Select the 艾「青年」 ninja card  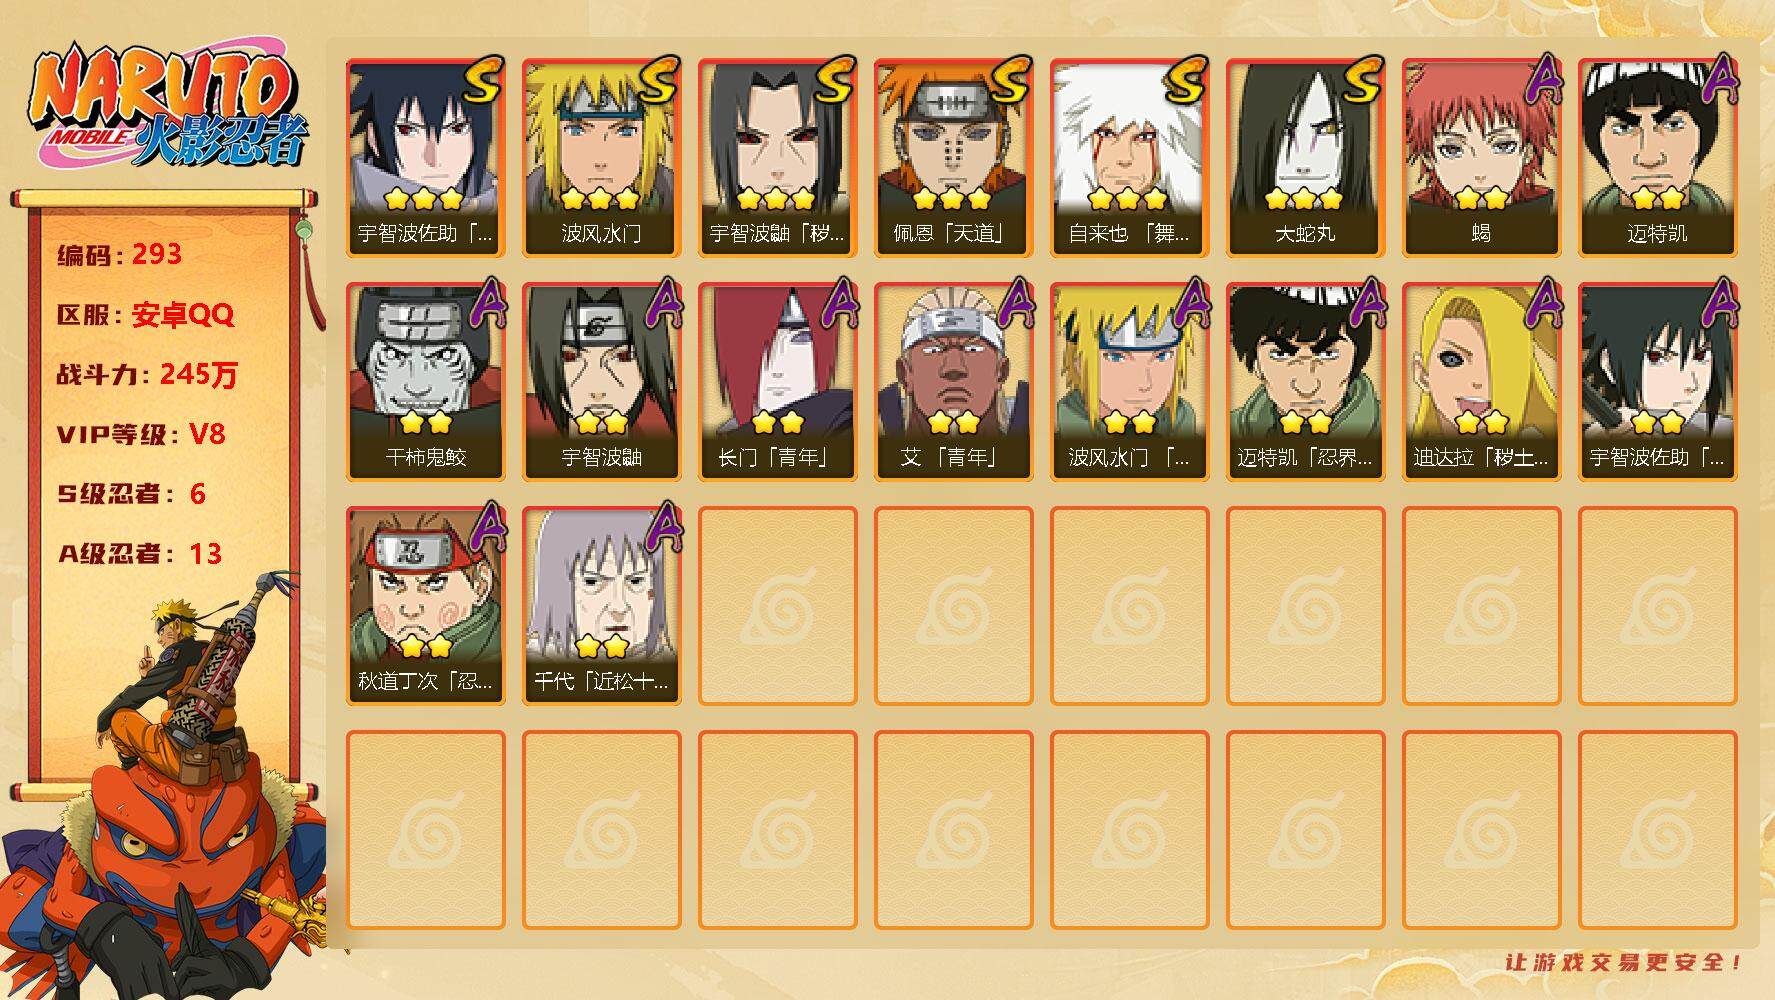point(953,382)
